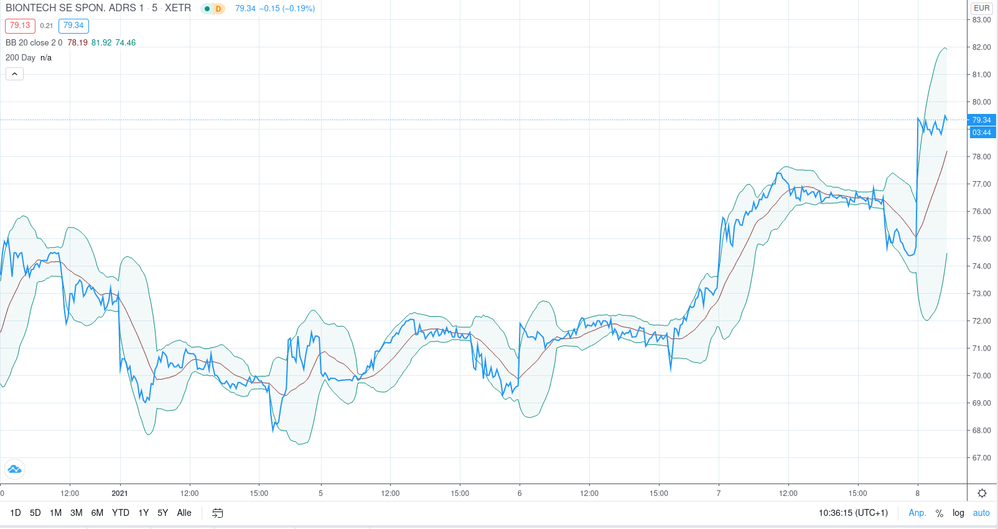
Task: Select the 1D time range
Action: (15, 513)
